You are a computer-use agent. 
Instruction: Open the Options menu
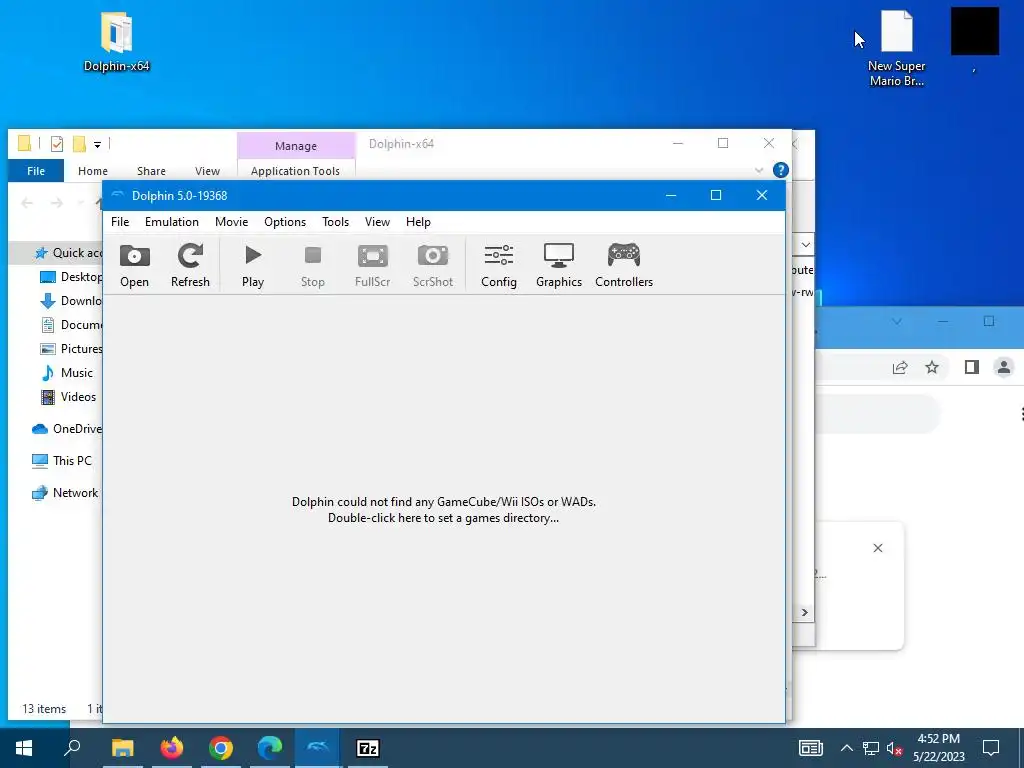coord(285,222)
